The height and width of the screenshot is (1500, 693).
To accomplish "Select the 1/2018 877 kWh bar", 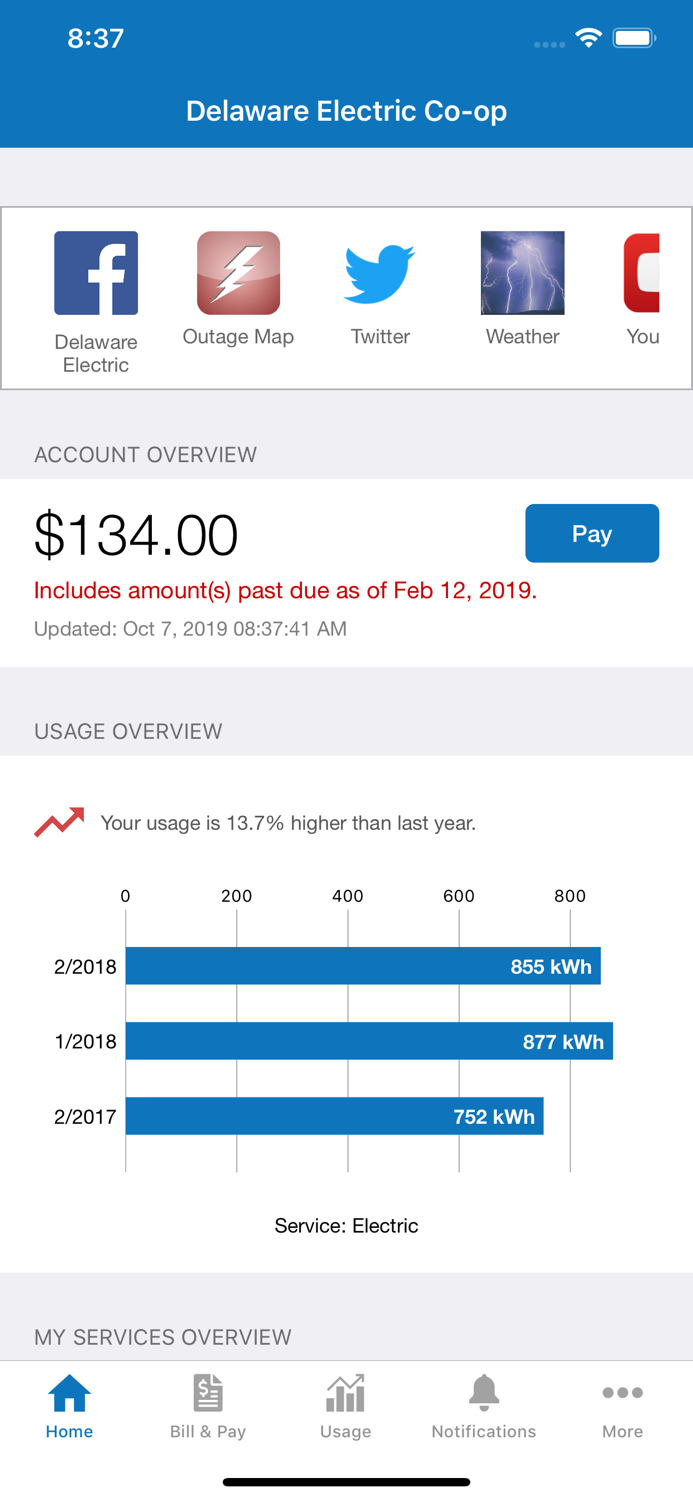I will pos(368,1041).
